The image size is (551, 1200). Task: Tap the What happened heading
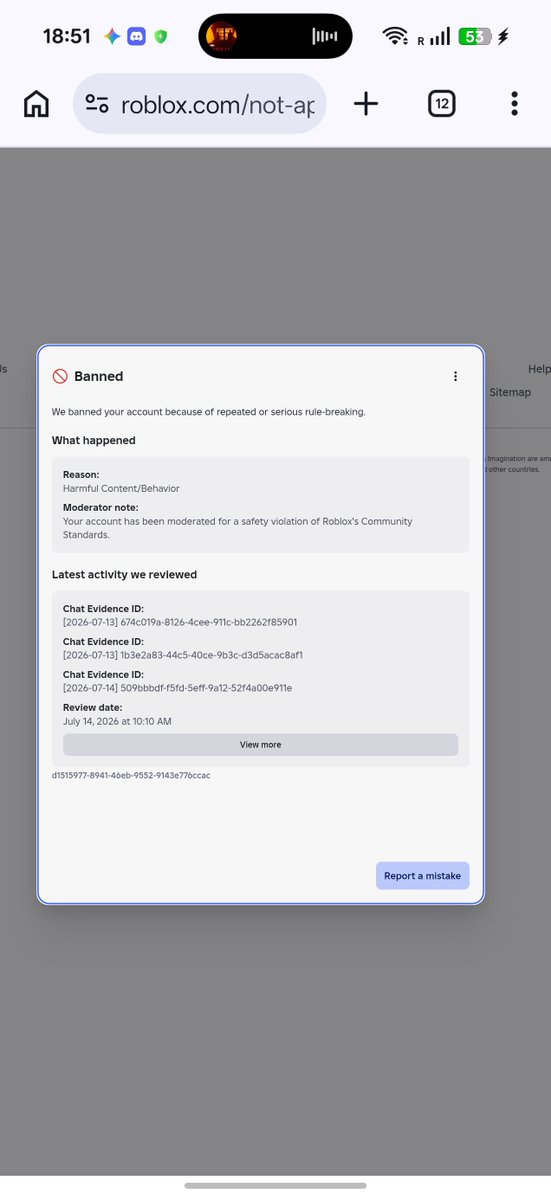pyautogui.click(x=94, y=440)
